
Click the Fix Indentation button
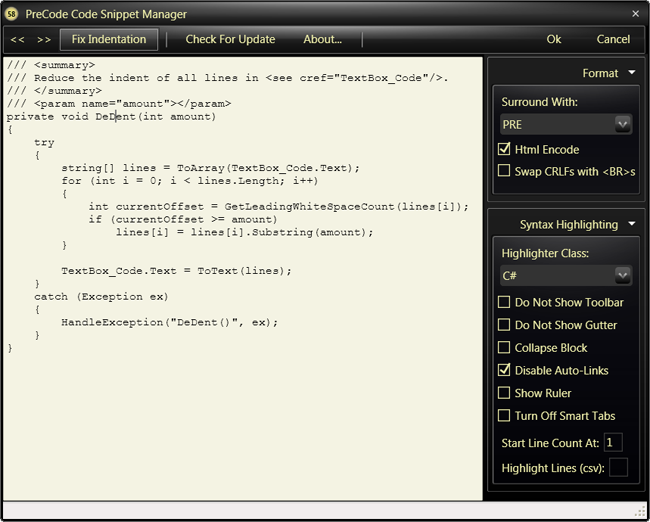tap(109, 39)
